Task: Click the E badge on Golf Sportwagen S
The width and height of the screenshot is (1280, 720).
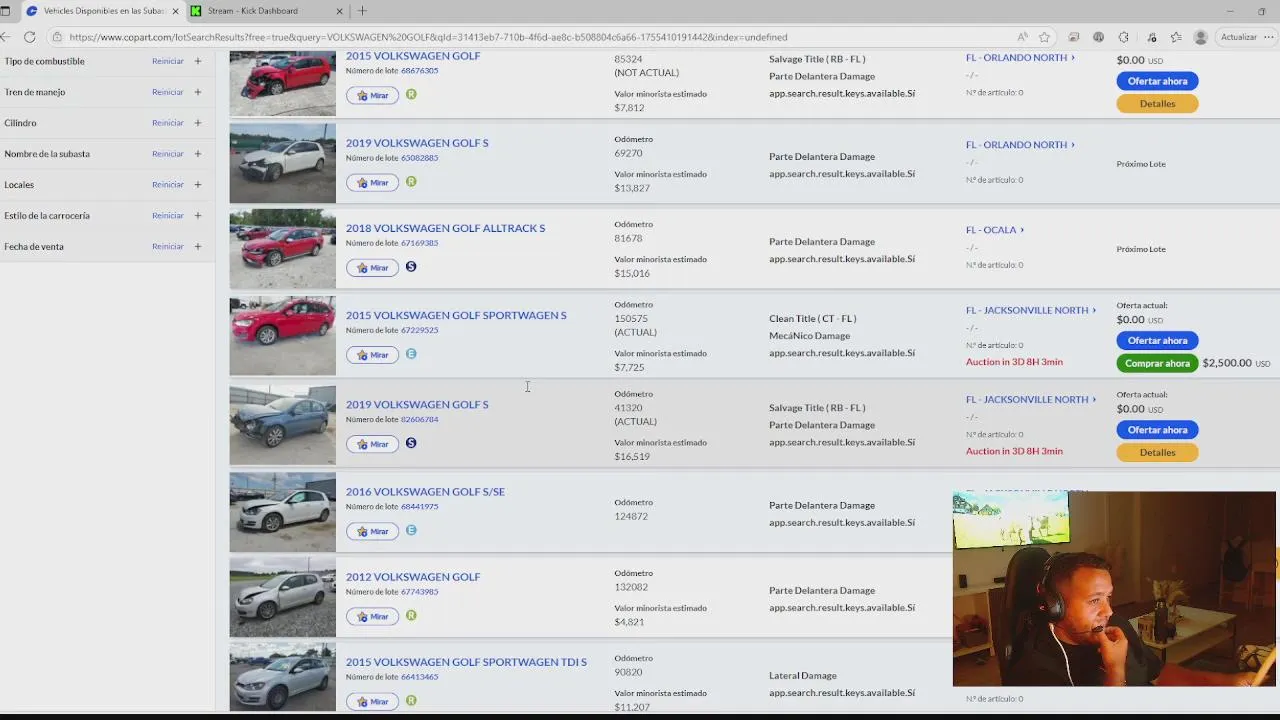Action: pyautogui.click(x=411, y=354)
